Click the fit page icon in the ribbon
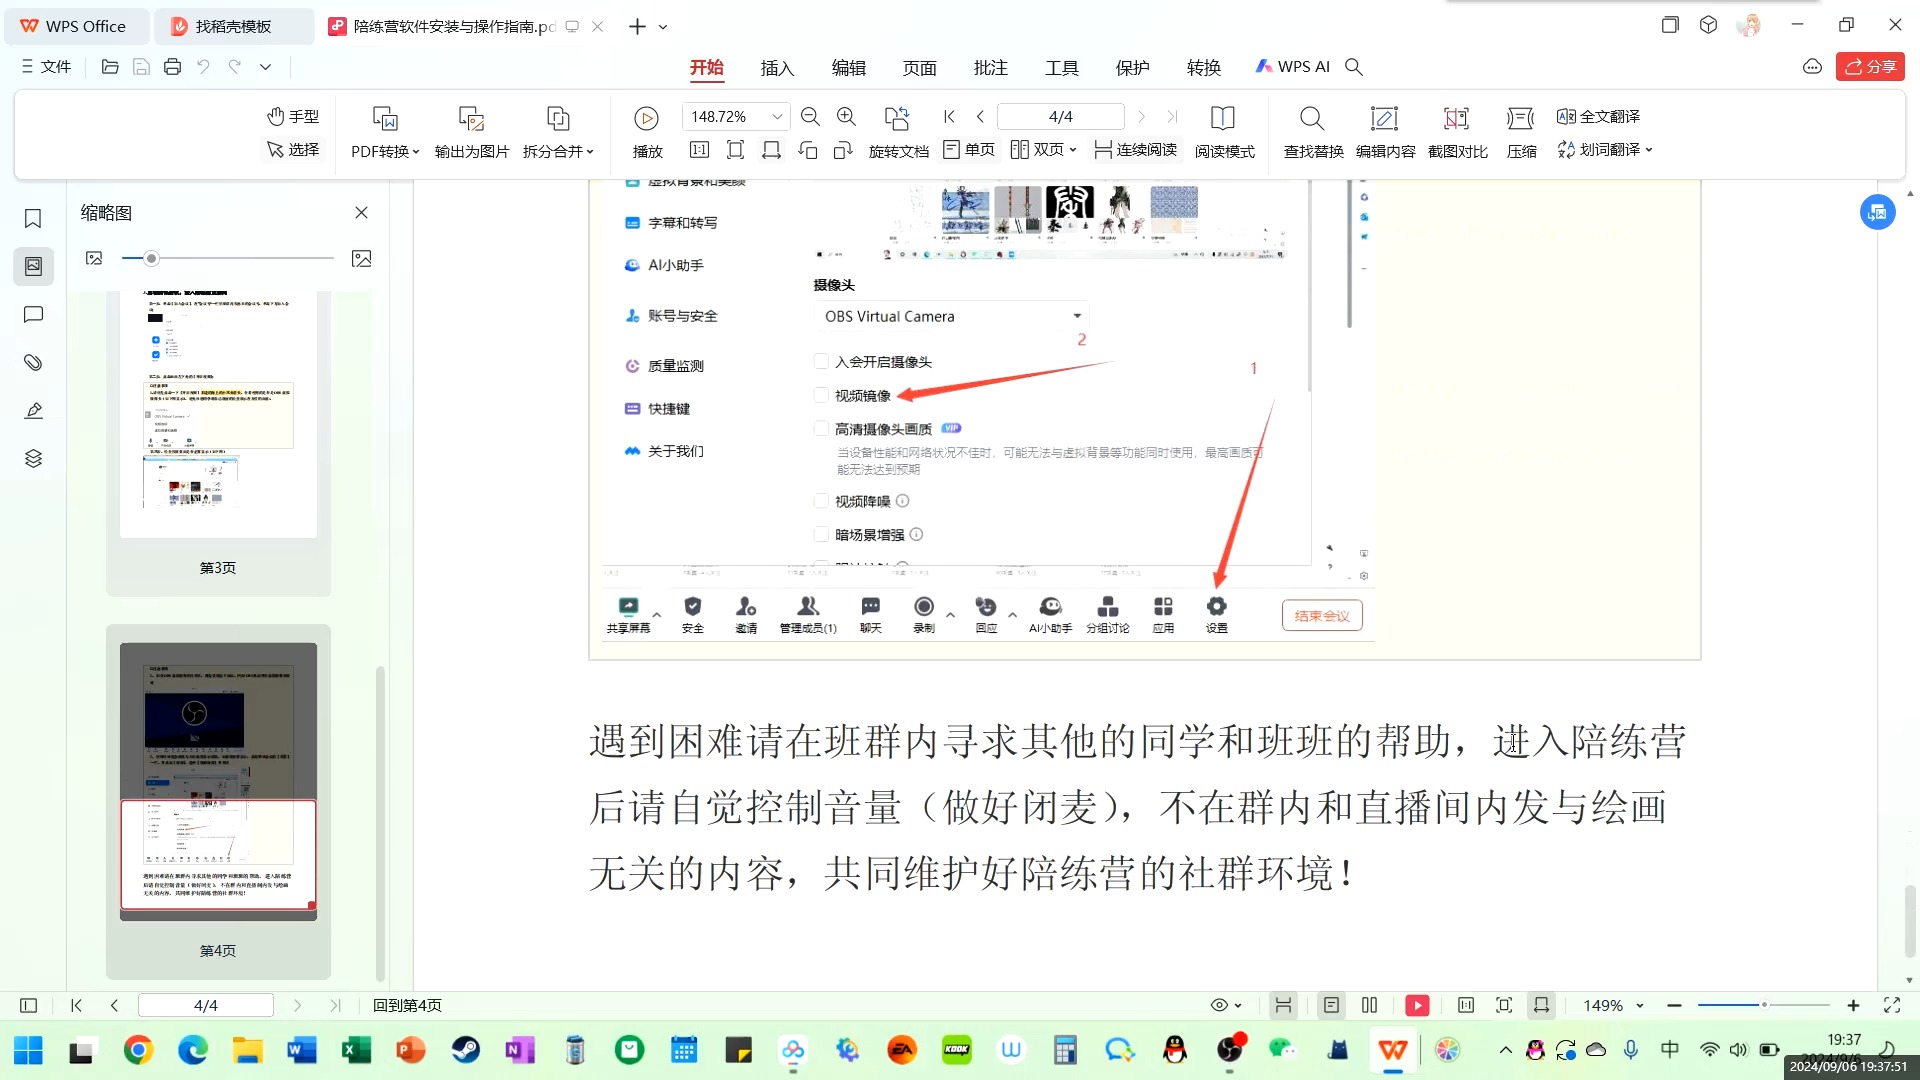Screen dimensions: 1920x1080 [x=735, y=150]
